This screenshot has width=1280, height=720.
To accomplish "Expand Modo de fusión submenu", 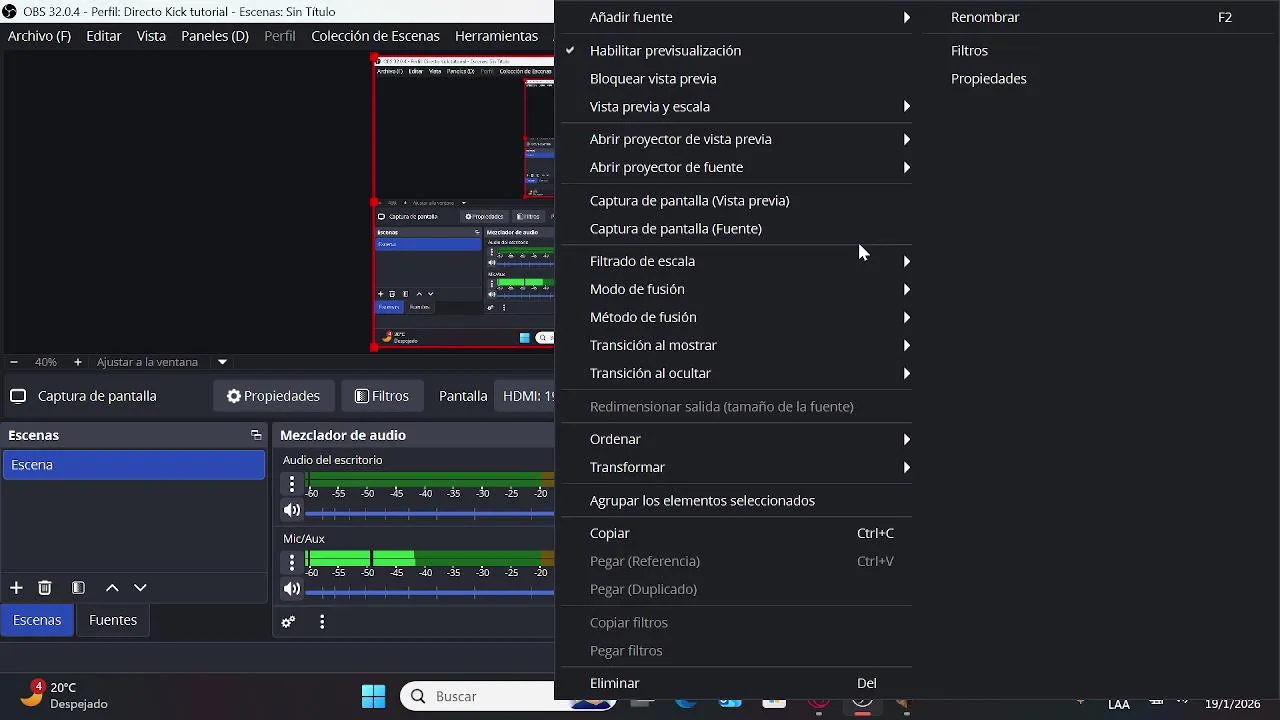I will [x=736, y=289].
